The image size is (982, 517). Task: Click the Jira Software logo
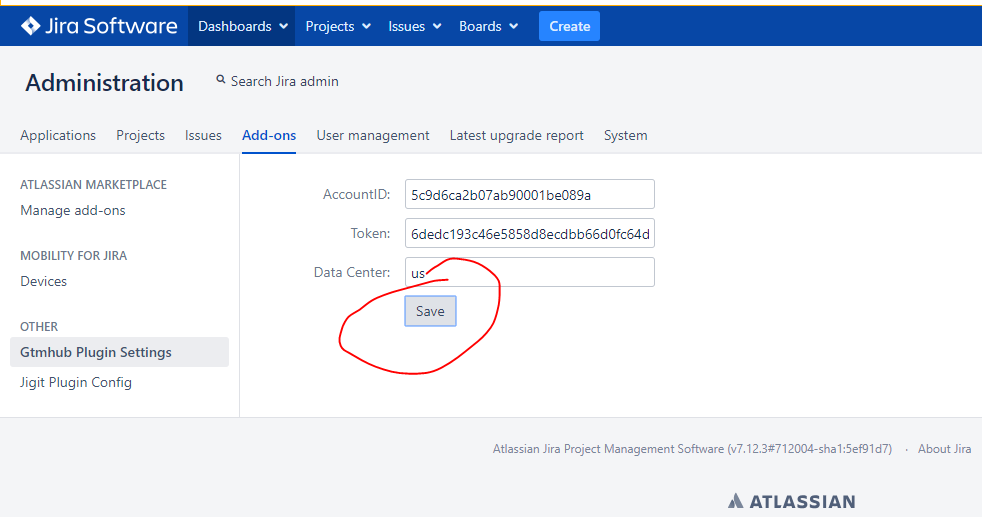[x=99, y=26]
